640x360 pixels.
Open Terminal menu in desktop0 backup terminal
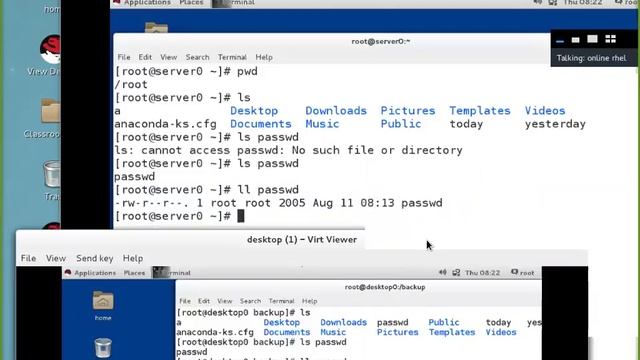[x=281, y=301]
